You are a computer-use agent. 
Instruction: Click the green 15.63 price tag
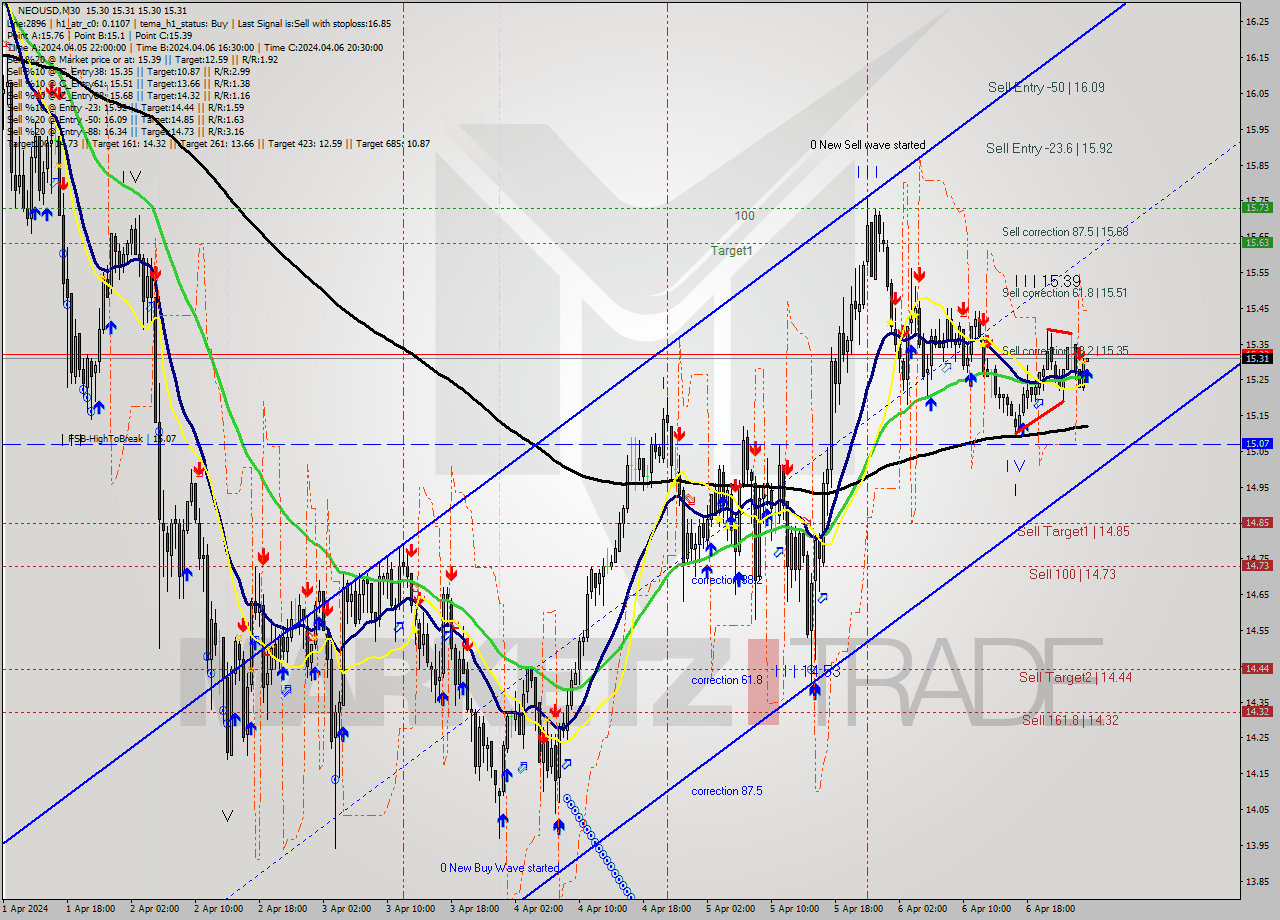1257,242
